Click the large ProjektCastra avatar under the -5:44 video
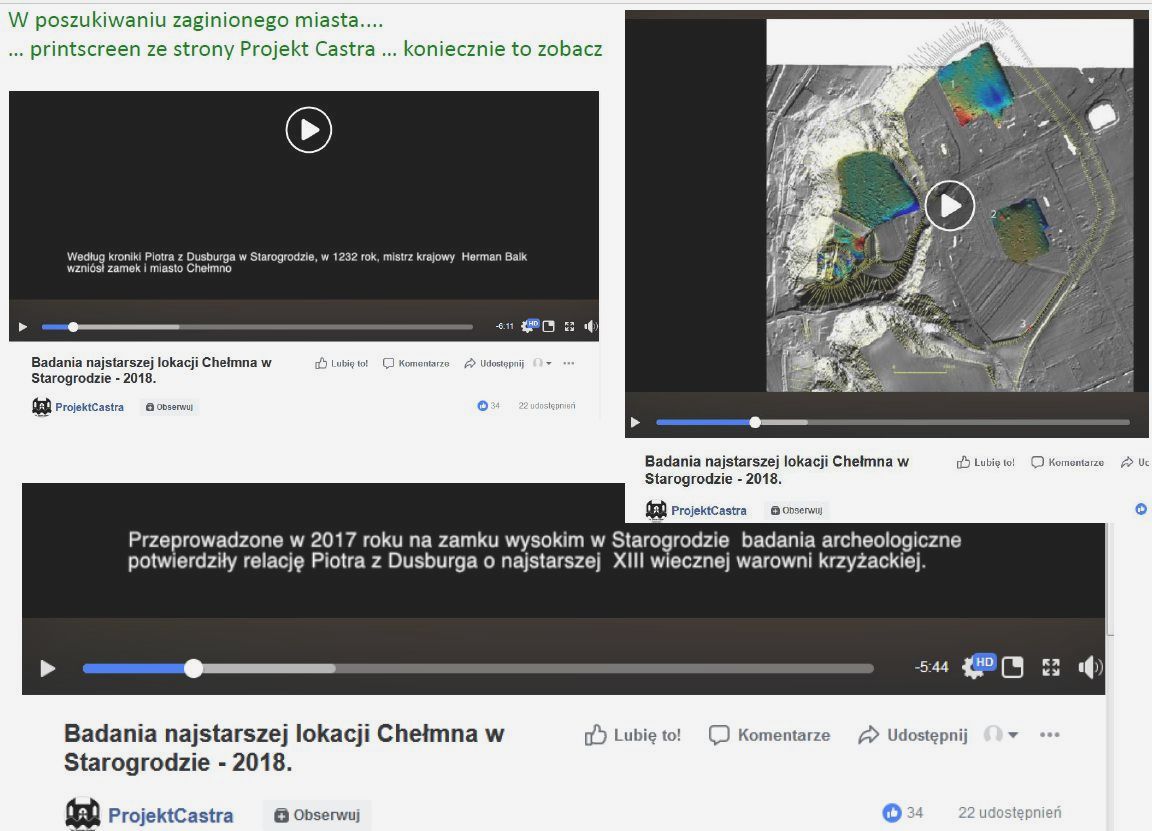1152x831 pixels. pyautogui.click(x=82, y=814)
